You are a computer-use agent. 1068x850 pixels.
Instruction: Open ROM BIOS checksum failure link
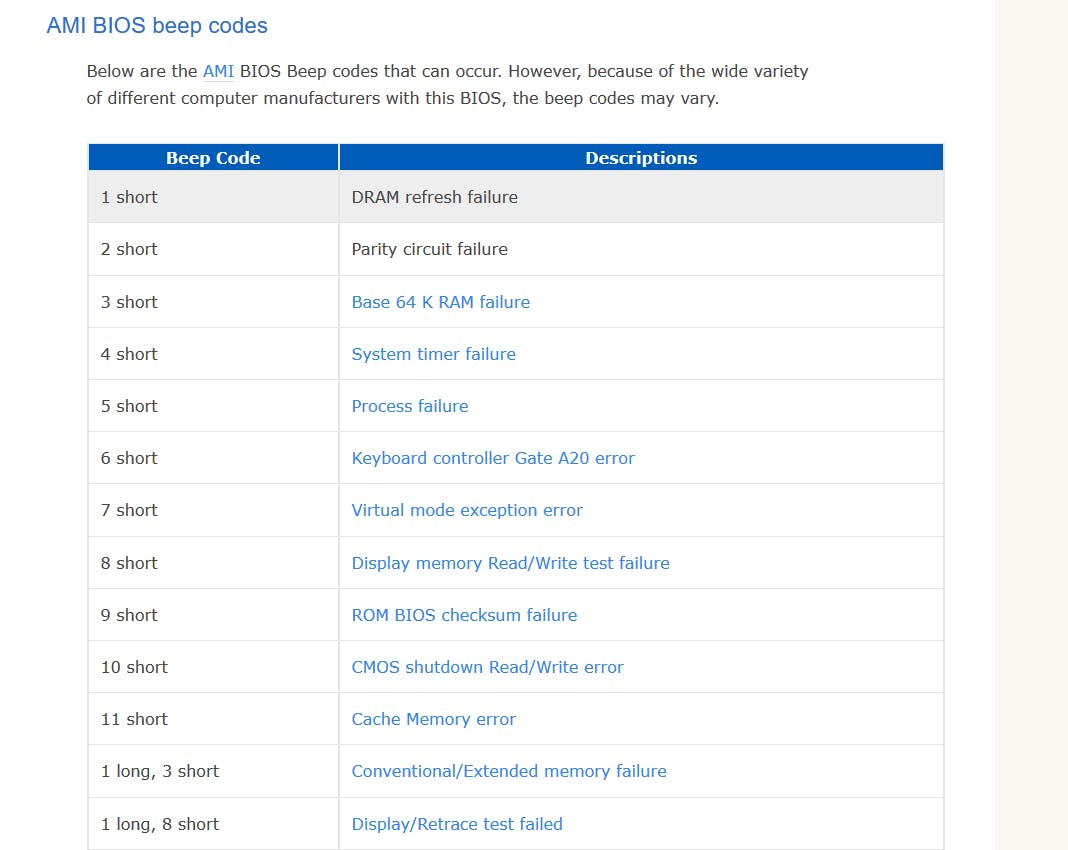click(464, 615)
